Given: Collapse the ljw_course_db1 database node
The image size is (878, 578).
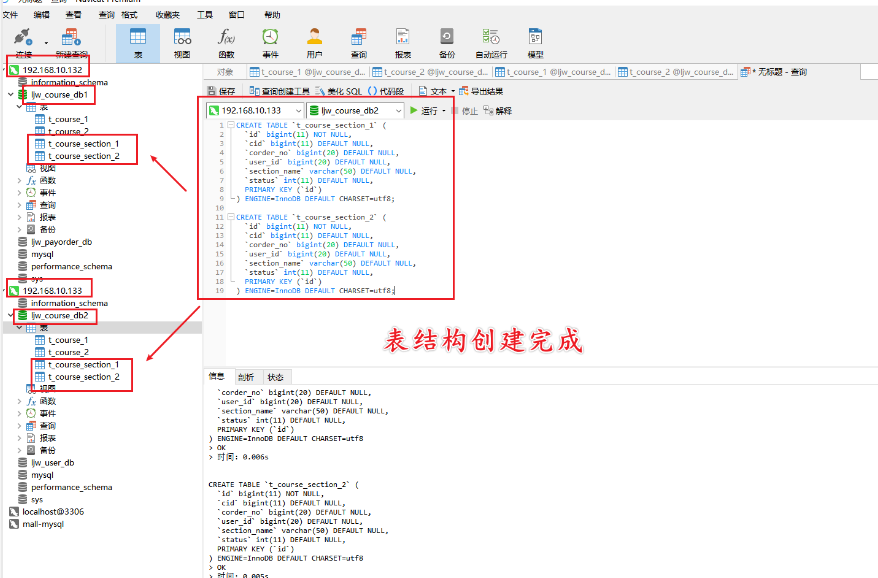Looking at the screenshot, I should 11,95.
